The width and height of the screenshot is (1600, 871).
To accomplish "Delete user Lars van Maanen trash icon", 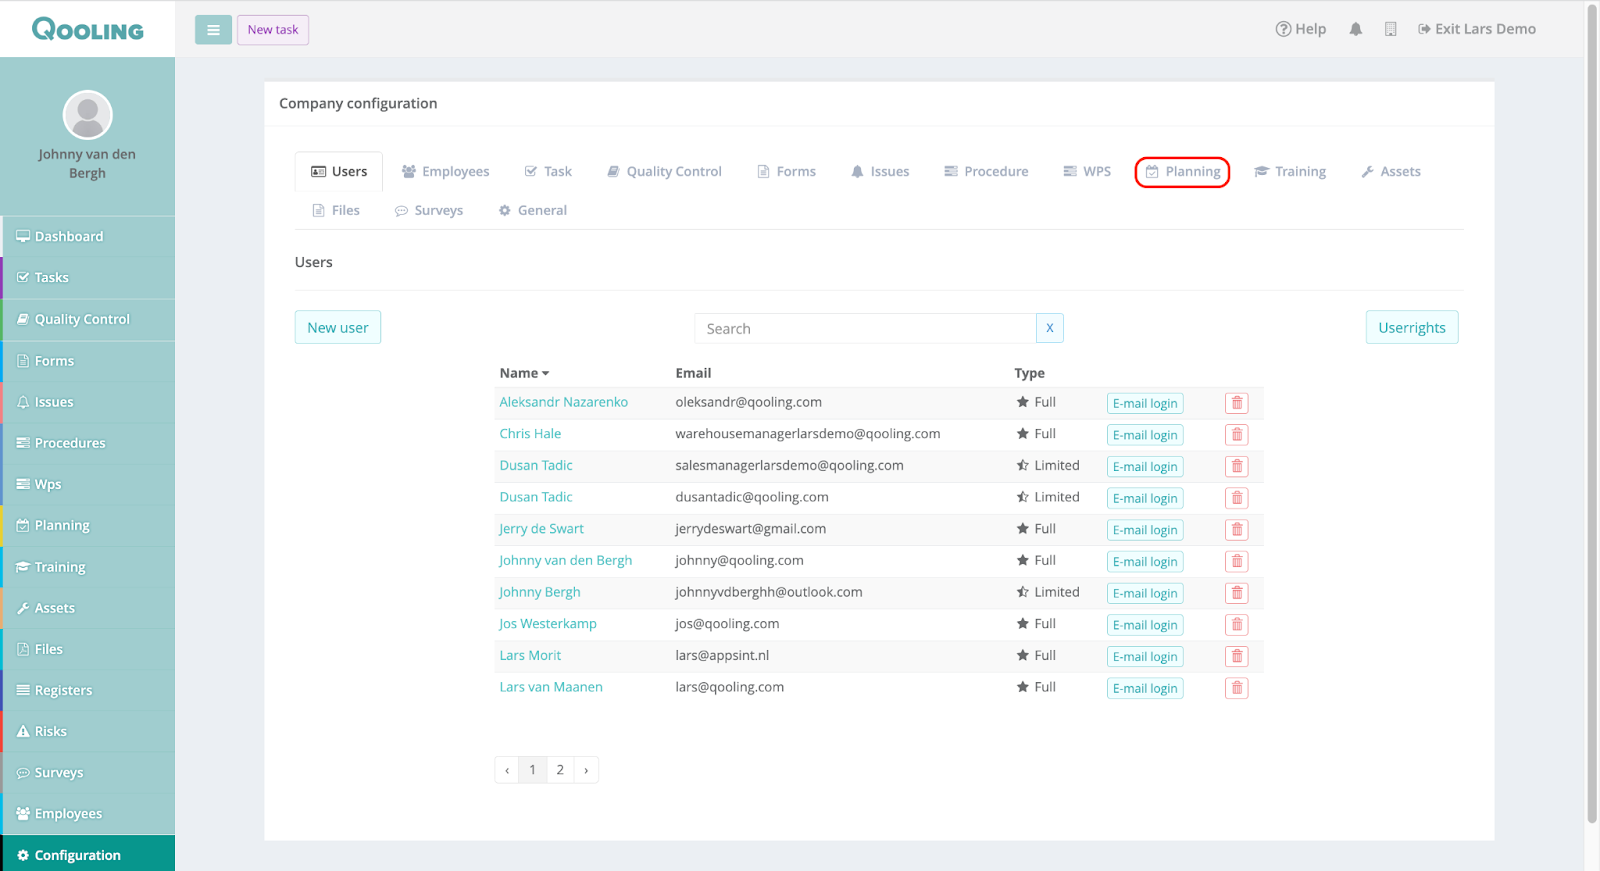I will pyautogui.click(x=1237, y=688).
